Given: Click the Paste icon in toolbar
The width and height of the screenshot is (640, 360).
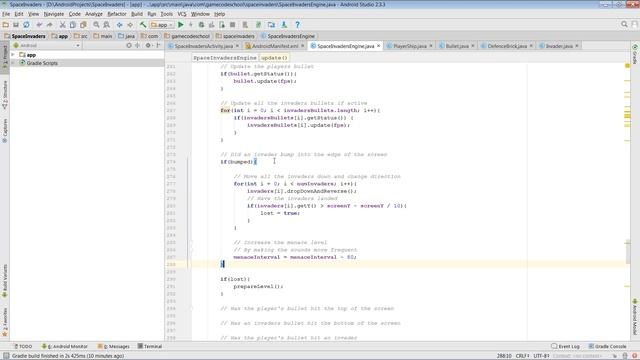Looking at the screenshot, I should 83,25.
